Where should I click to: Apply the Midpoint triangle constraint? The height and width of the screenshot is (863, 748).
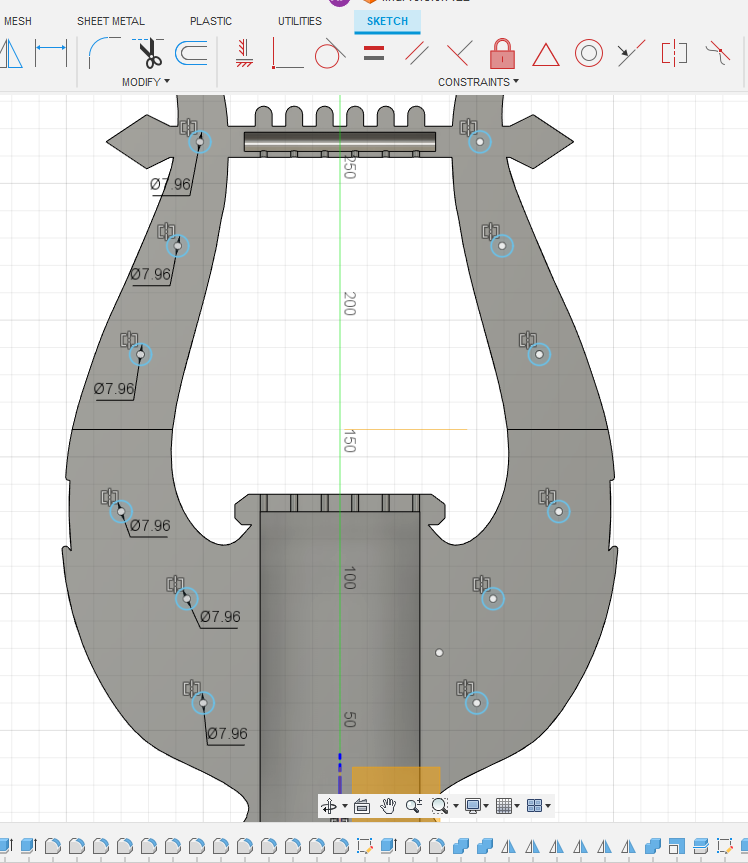[x=545, y=55]
